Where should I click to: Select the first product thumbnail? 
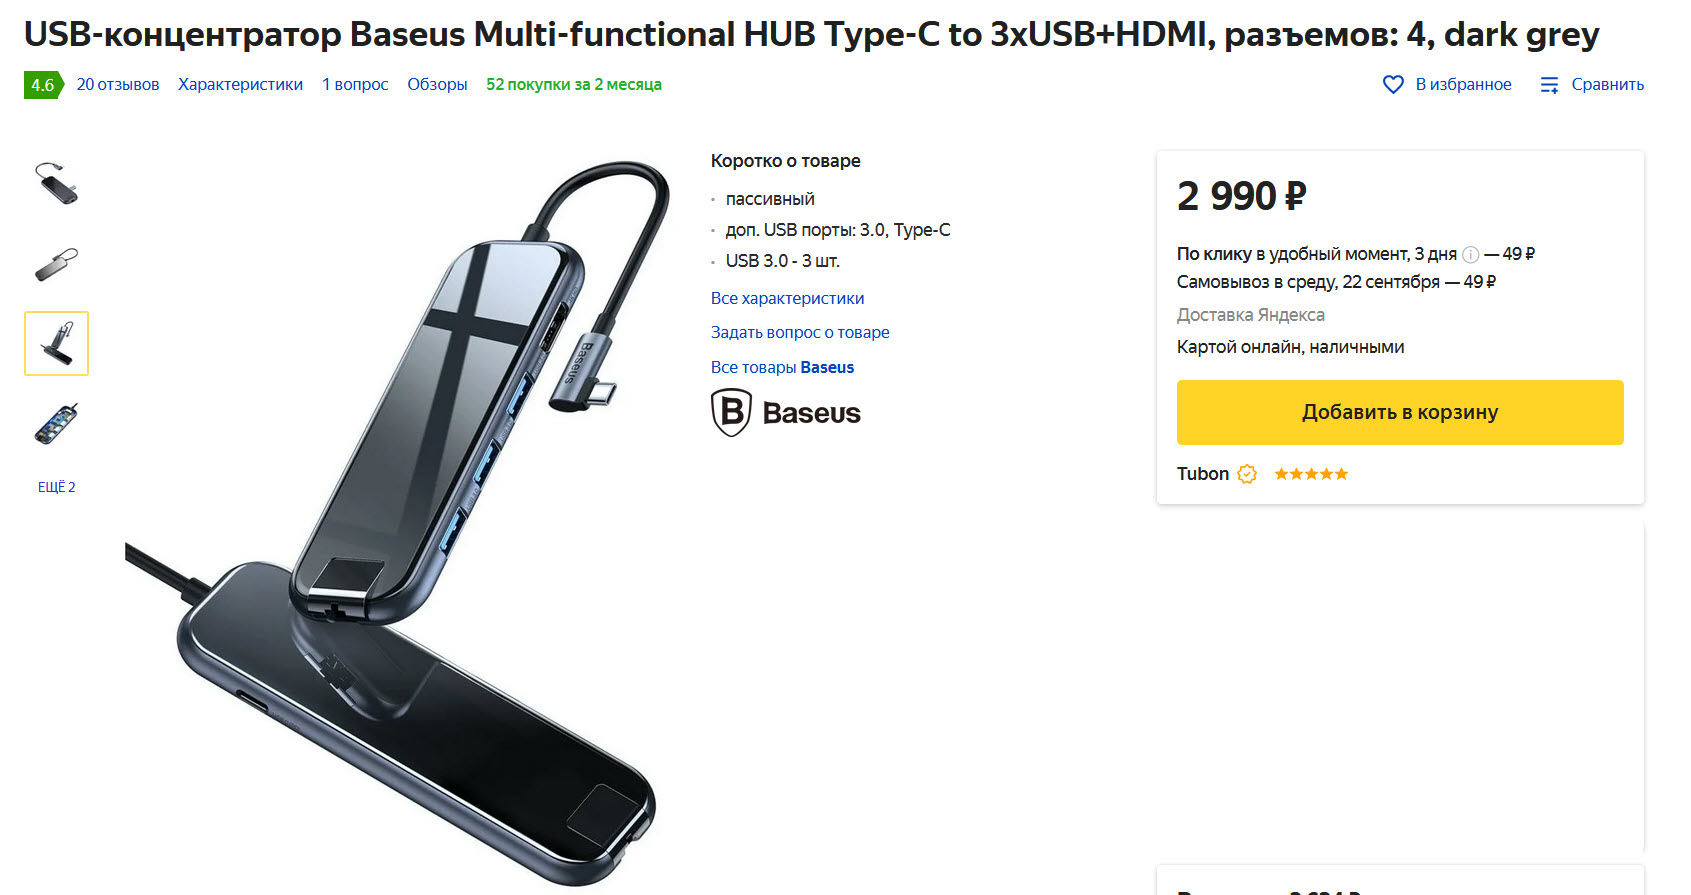click(x=56, y=183)
